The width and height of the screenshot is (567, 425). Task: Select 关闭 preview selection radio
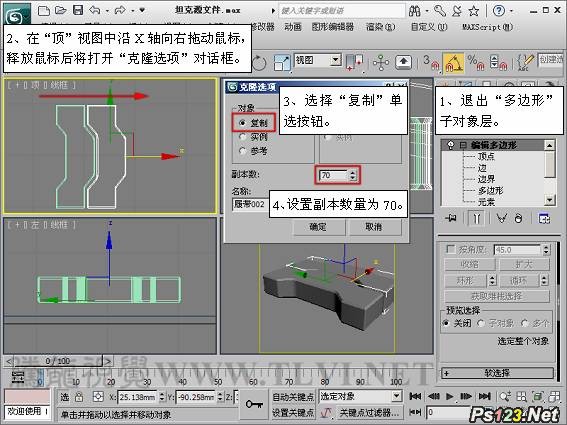pyautogui.click(x=447, y=323)
